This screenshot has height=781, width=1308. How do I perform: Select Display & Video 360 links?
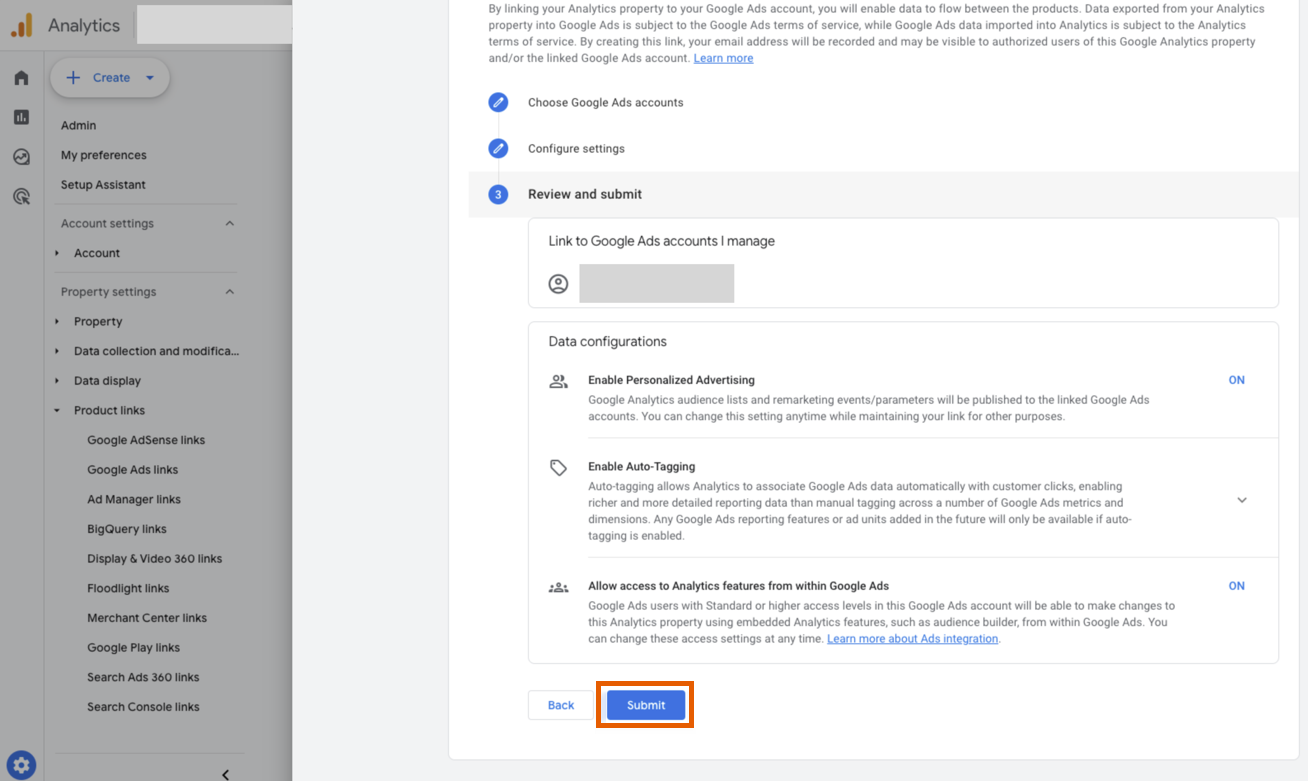(x=154, y=559)
